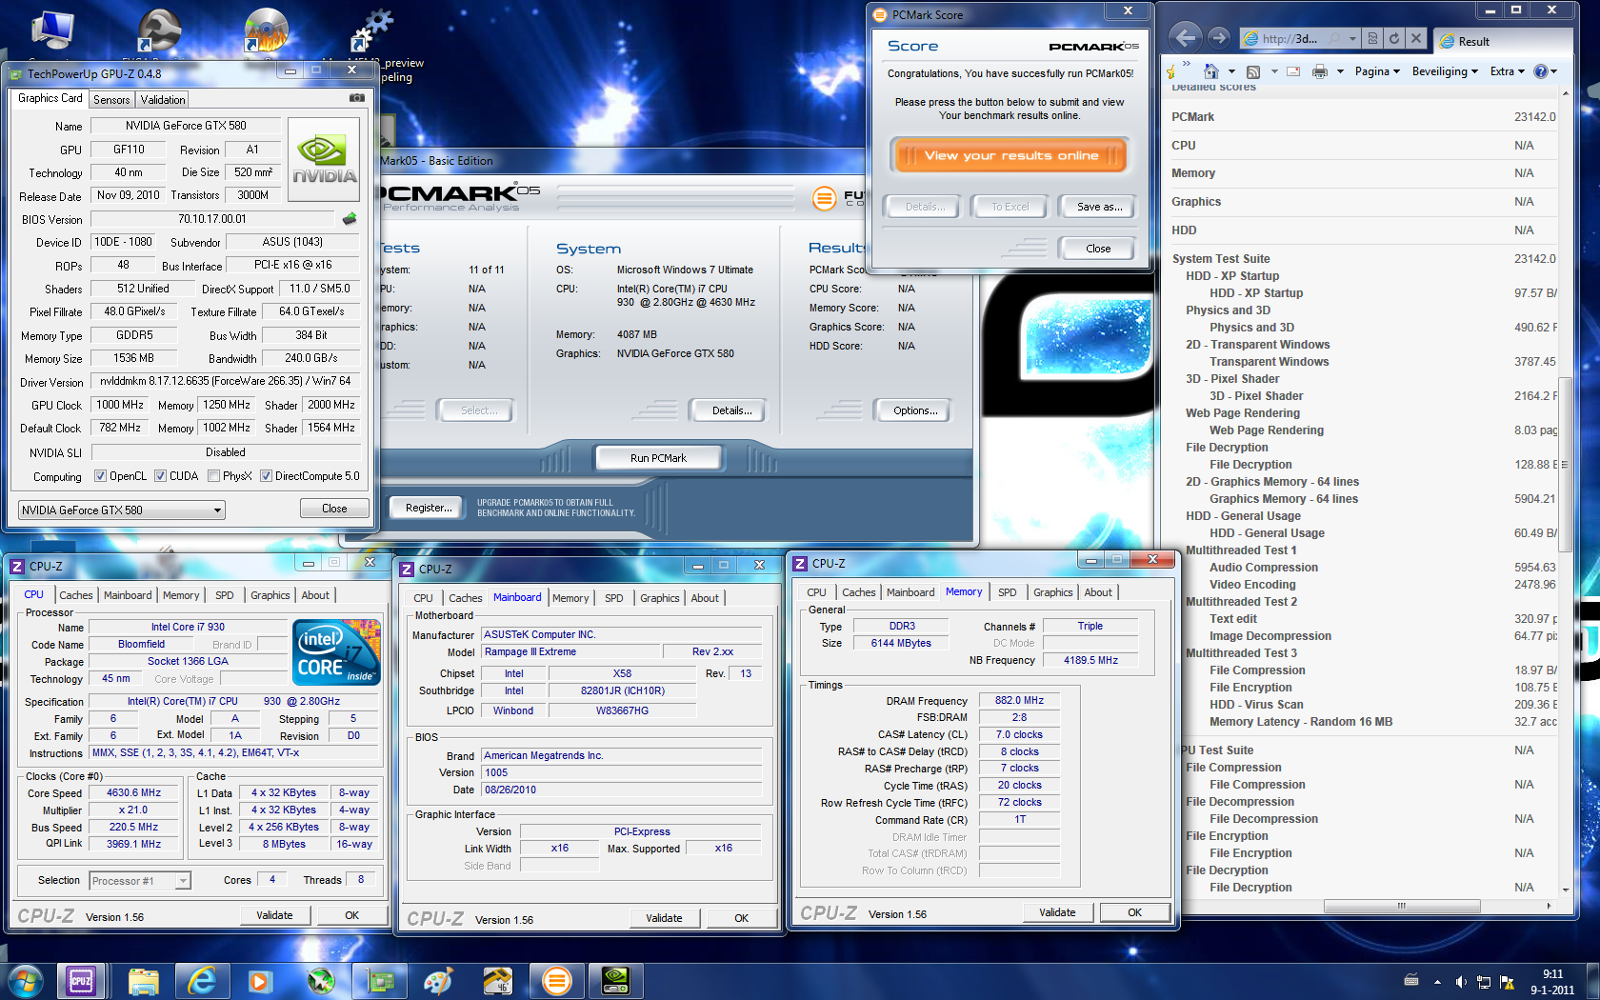
Task: Click the IE back arrow button
Action: coord(1185,38)
